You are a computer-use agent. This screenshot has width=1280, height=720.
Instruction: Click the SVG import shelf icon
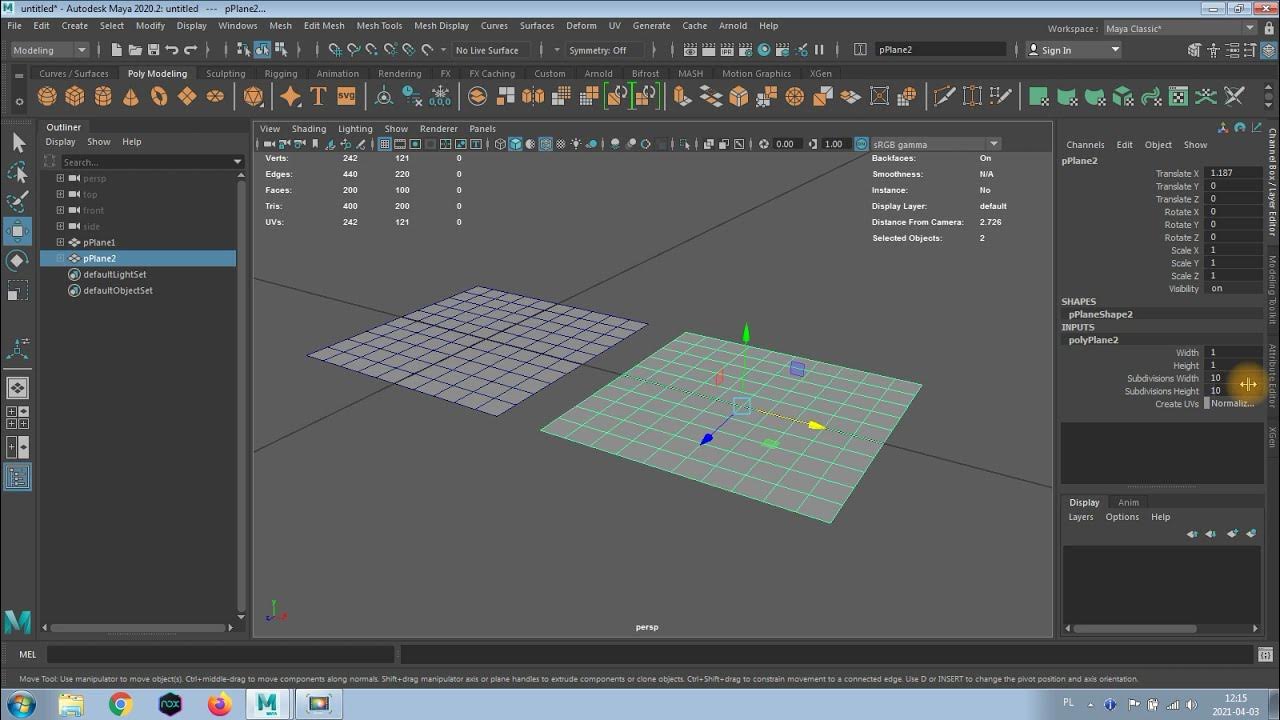coord(346,96)
